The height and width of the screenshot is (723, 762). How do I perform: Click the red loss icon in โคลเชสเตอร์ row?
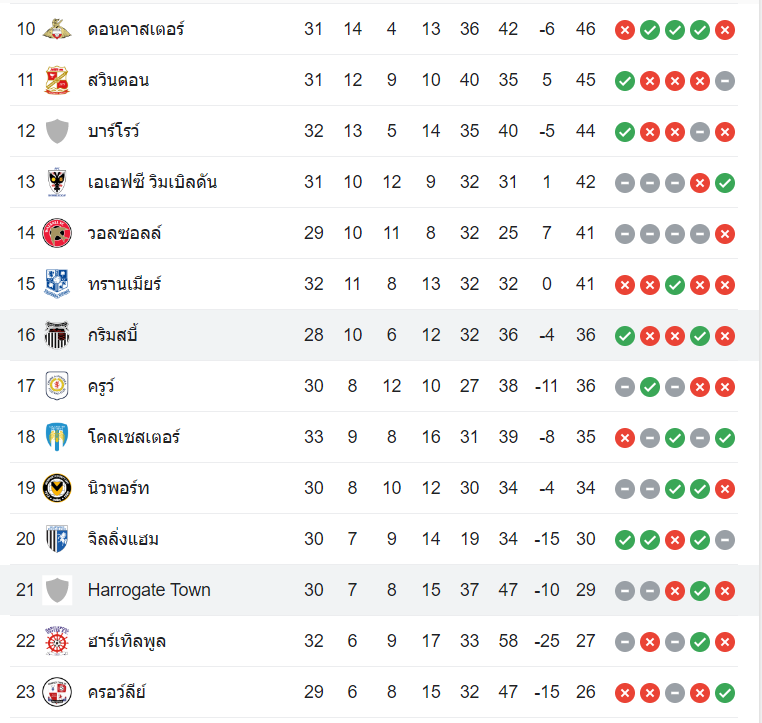[625, 437]
